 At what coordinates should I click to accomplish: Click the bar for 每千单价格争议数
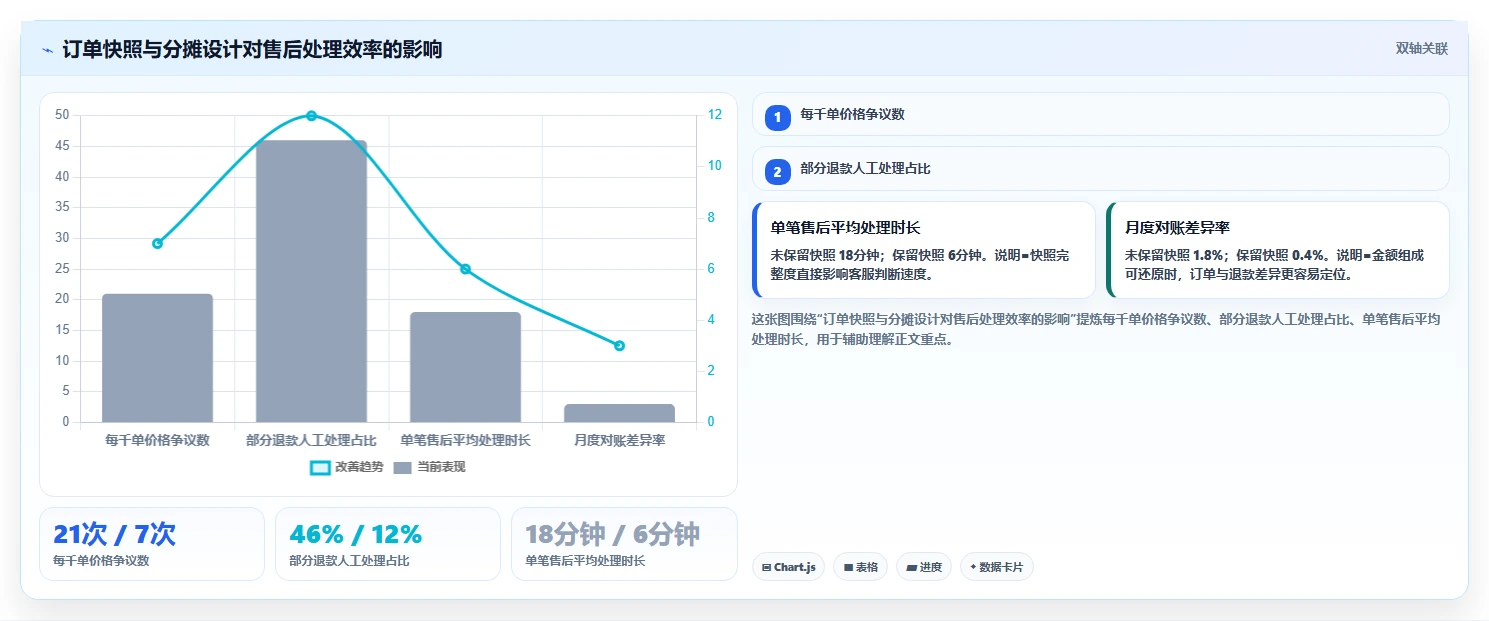coord(157,358)
